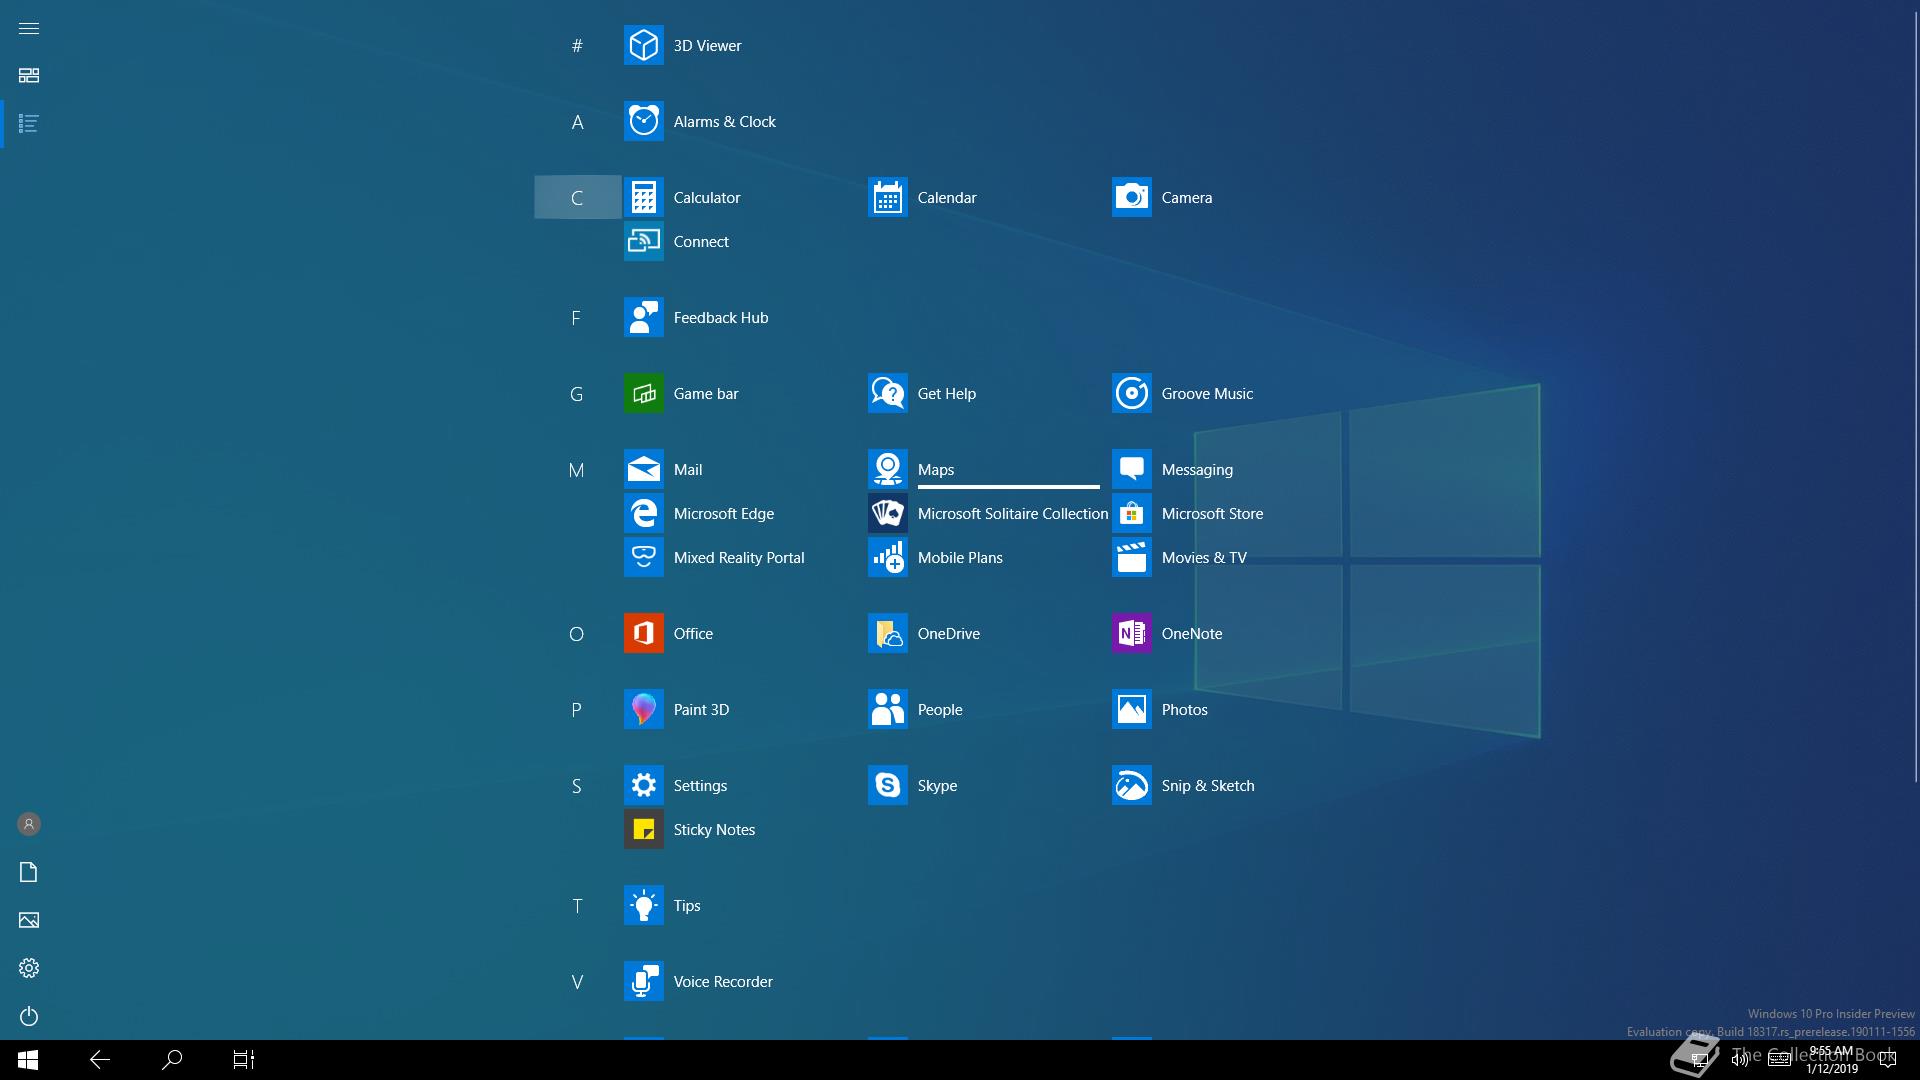Open Task View on the taskbar
Image resolution: width=1920 pixels, height=1080 pixels.
click(244, 1060)
